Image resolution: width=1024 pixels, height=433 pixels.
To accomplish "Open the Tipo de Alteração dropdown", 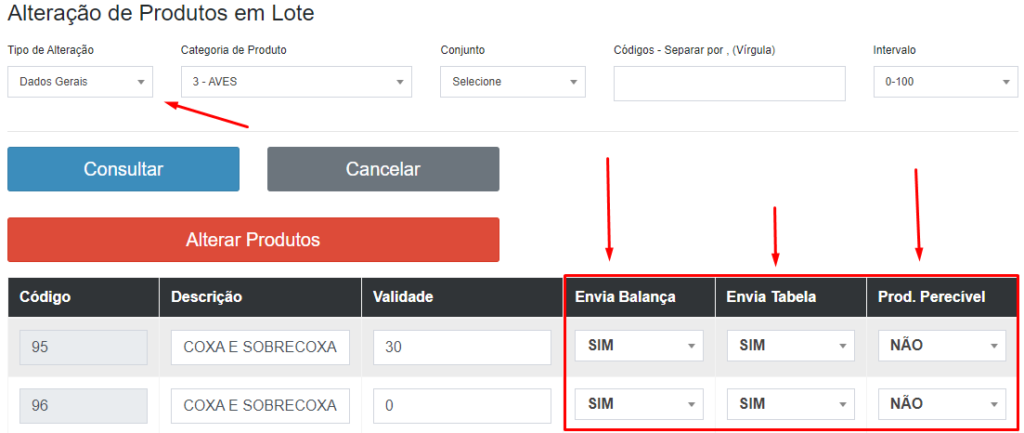I will point(80,82).
